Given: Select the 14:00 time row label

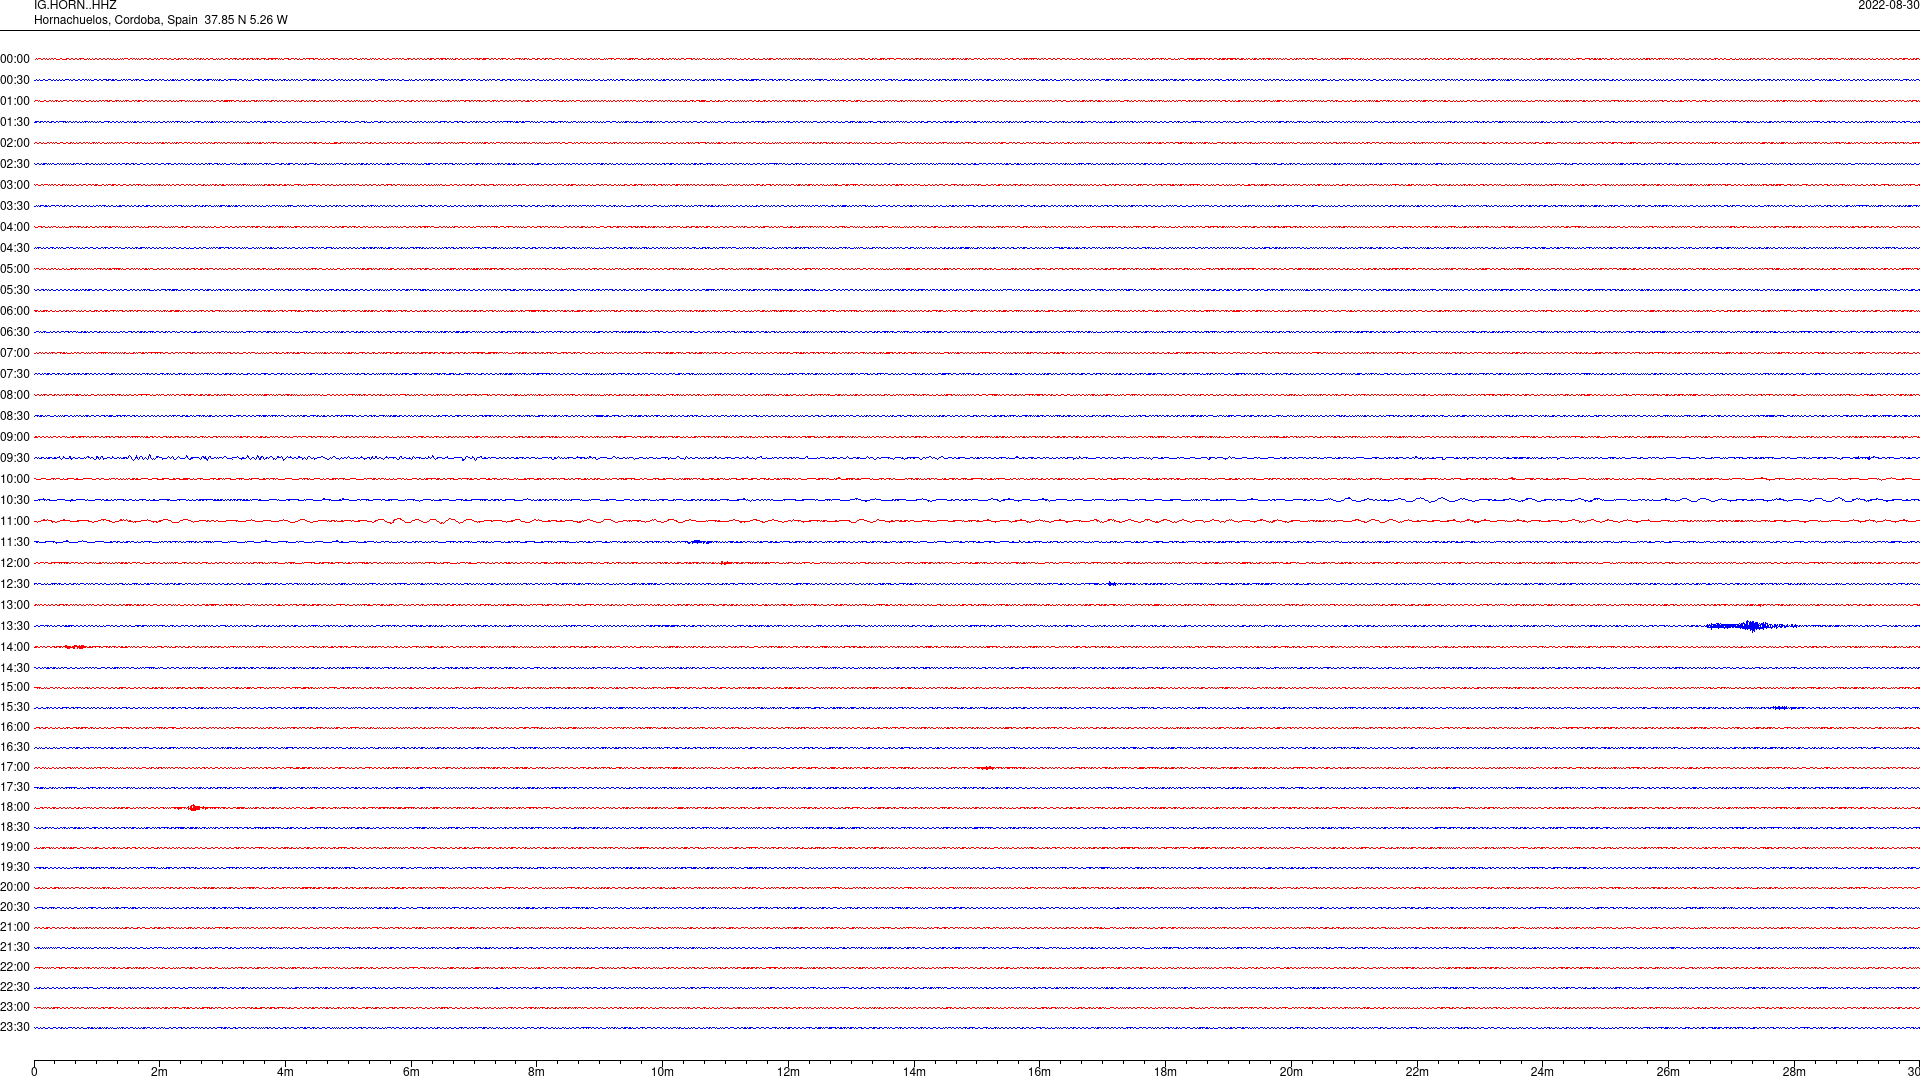Looking at the screenshot, I should click(15, 647).
